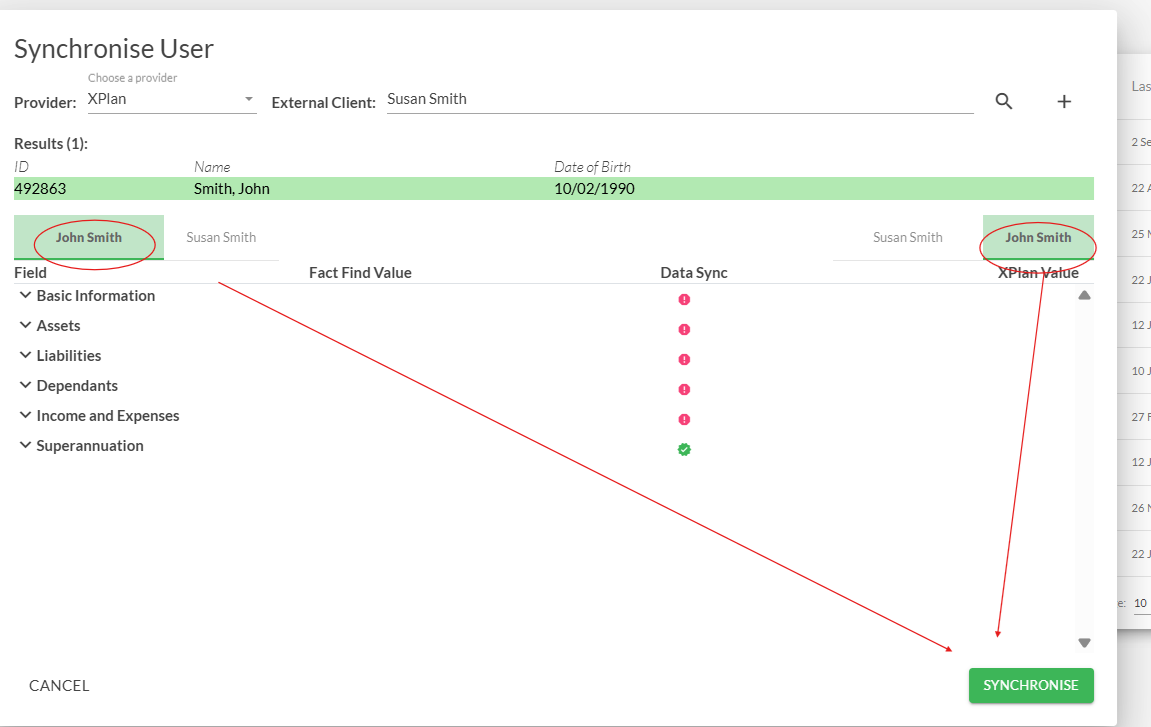Click the Fact Find Value column header
This screenshot has width=1151, height=727.
[360, 272]
